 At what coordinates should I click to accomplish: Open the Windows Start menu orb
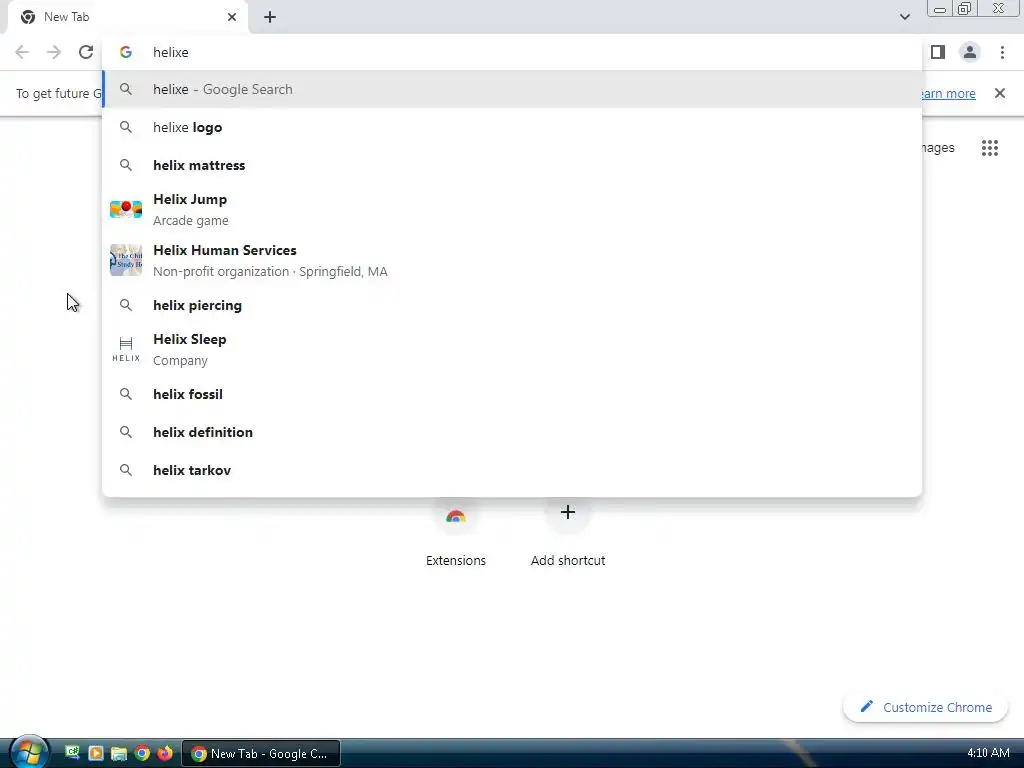[29, 752]
